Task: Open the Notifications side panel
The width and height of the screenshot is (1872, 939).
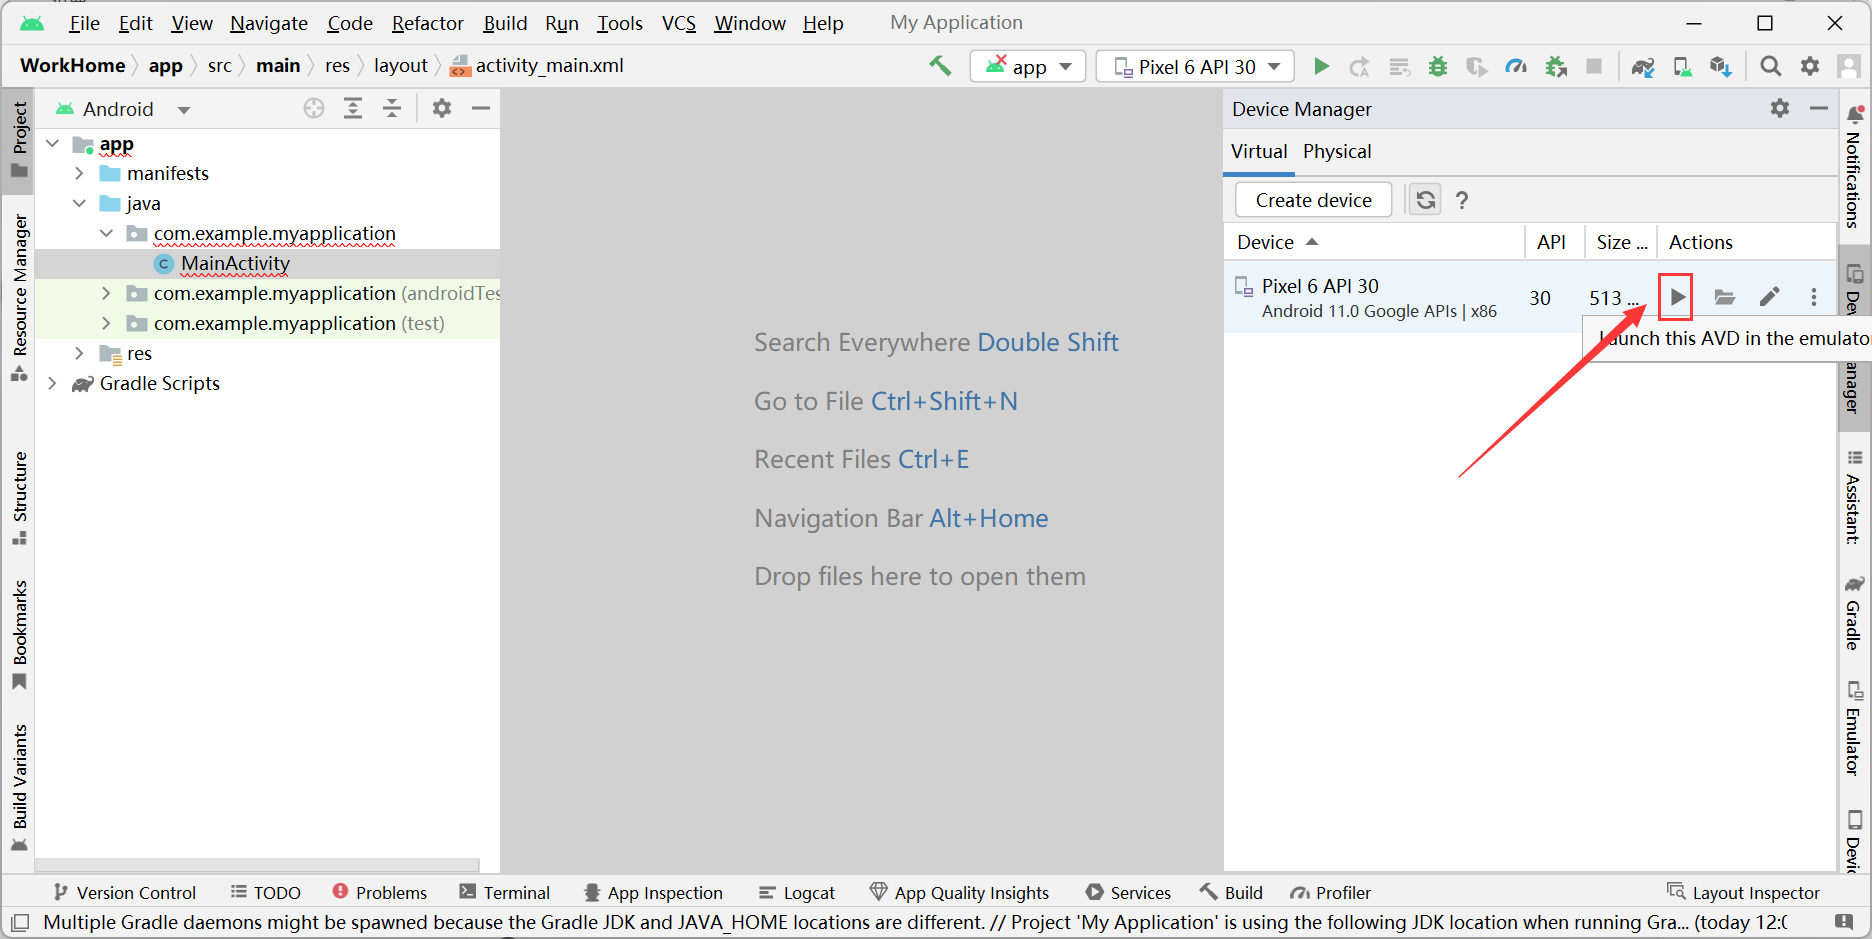Action: click(x=1853, y=165)
